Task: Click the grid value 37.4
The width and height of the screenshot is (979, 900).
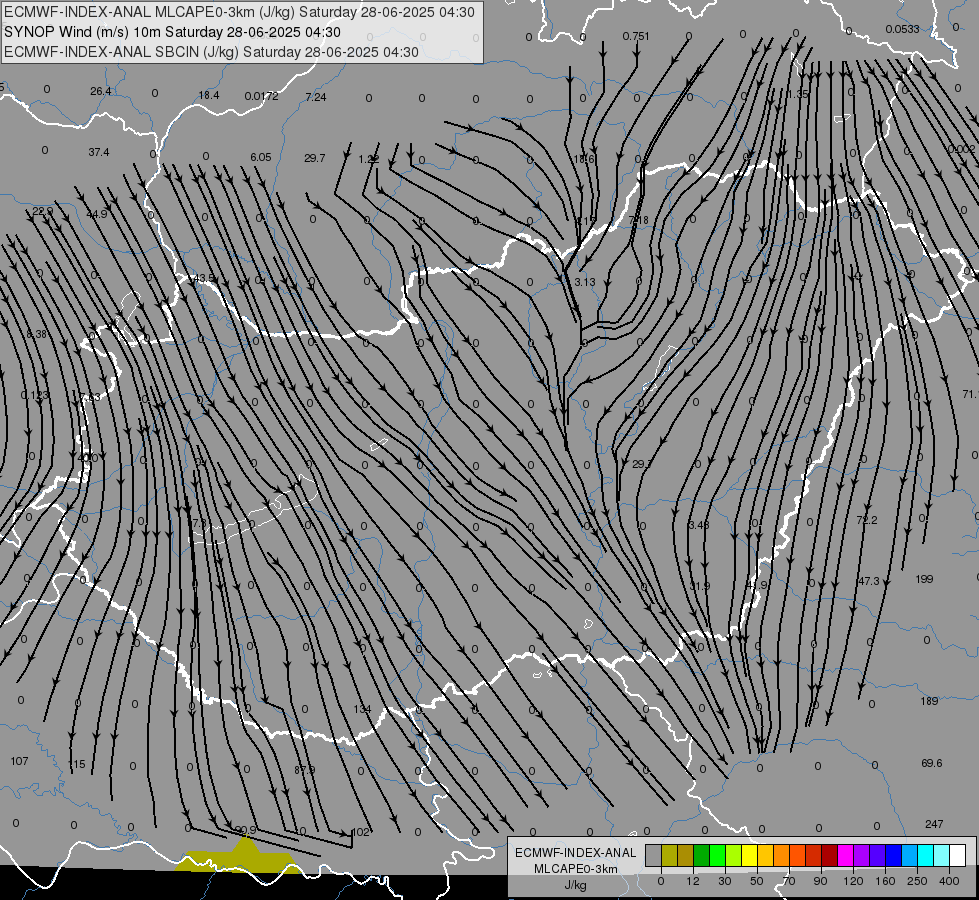Action: coord(99,152)
